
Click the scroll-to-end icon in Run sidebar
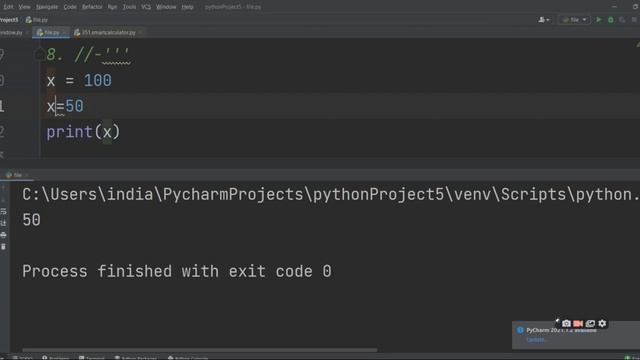[4, 223]
